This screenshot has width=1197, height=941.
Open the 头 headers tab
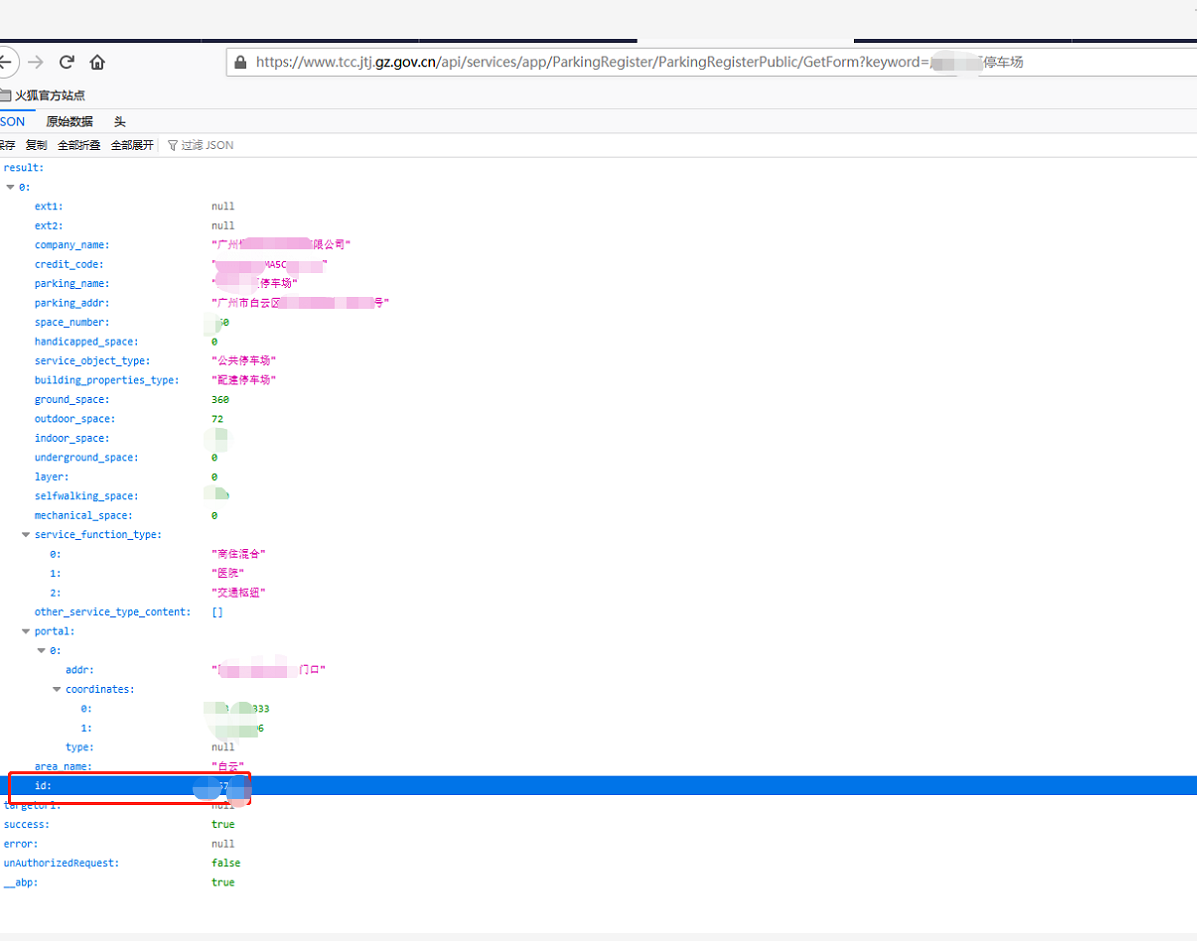coord(119,121)
